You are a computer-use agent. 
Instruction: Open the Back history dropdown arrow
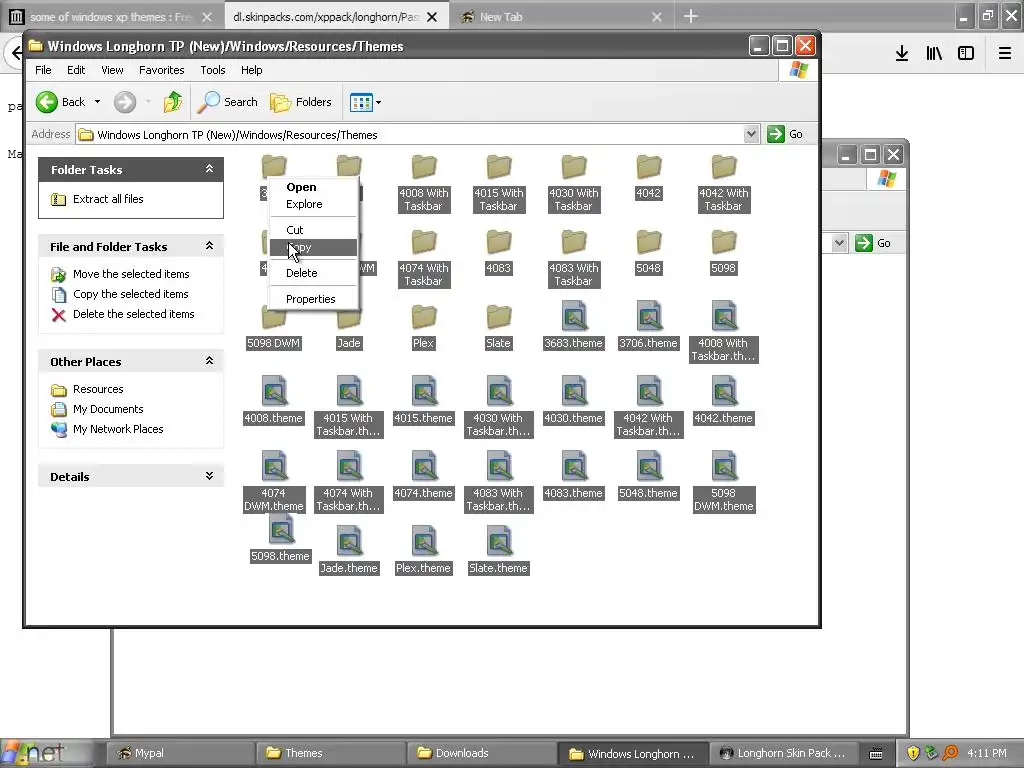coord(97,102)
